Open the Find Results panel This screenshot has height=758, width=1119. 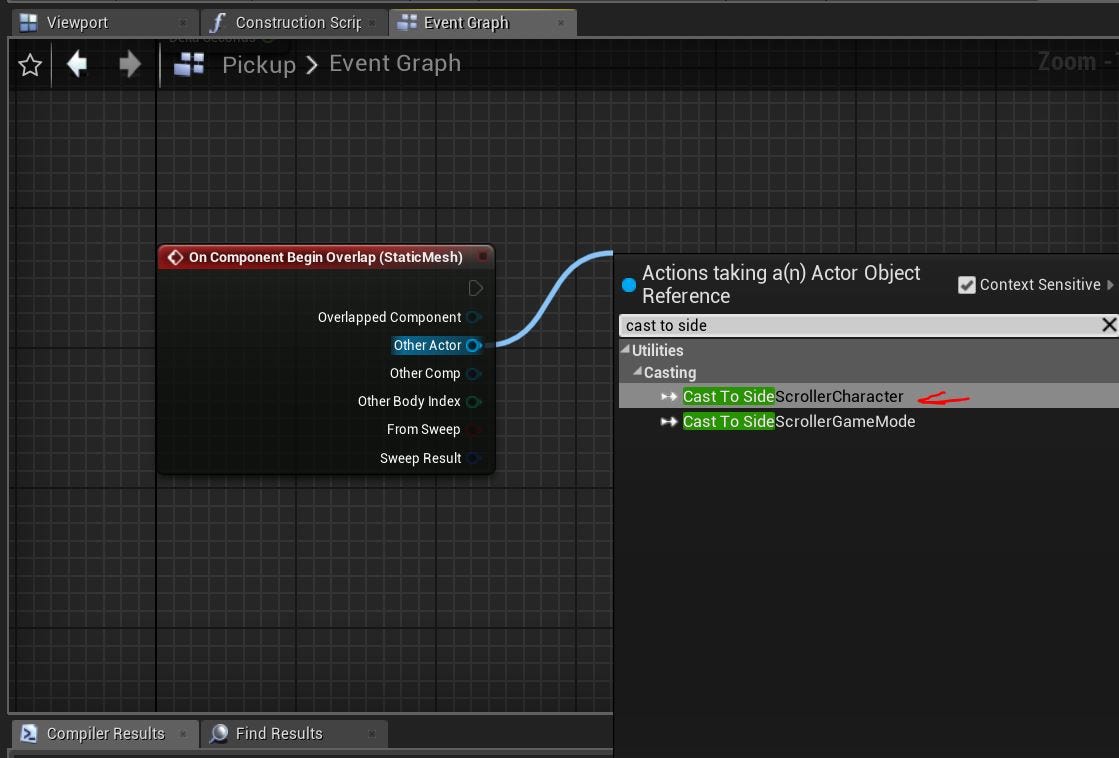(280, 733)
